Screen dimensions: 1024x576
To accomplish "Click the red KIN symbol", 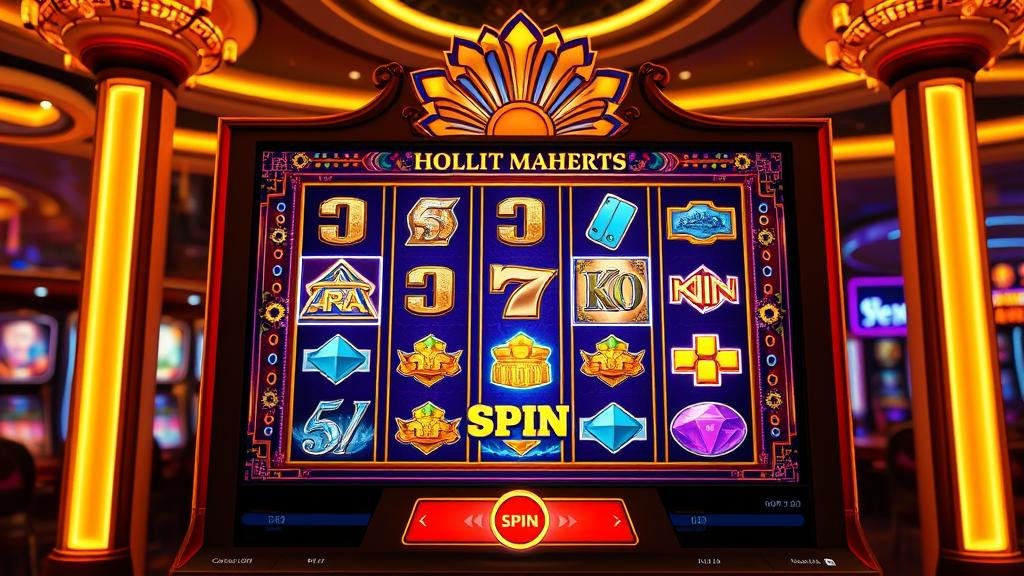I will click(703, 289).
